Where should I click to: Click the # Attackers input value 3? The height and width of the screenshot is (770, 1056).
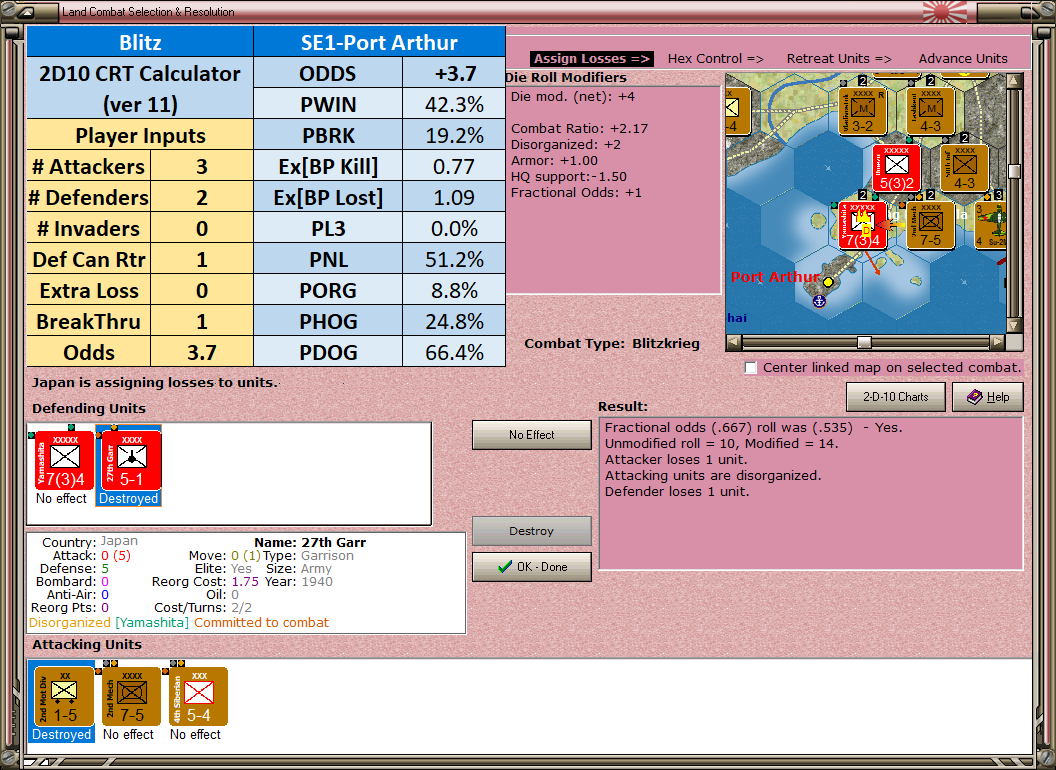201,166
